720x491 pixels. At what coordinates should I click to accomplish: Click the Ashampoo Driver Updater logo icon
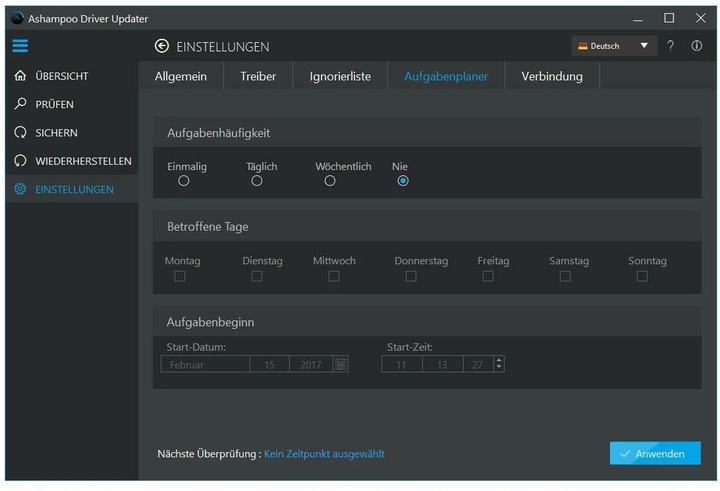tap(17, 18)
